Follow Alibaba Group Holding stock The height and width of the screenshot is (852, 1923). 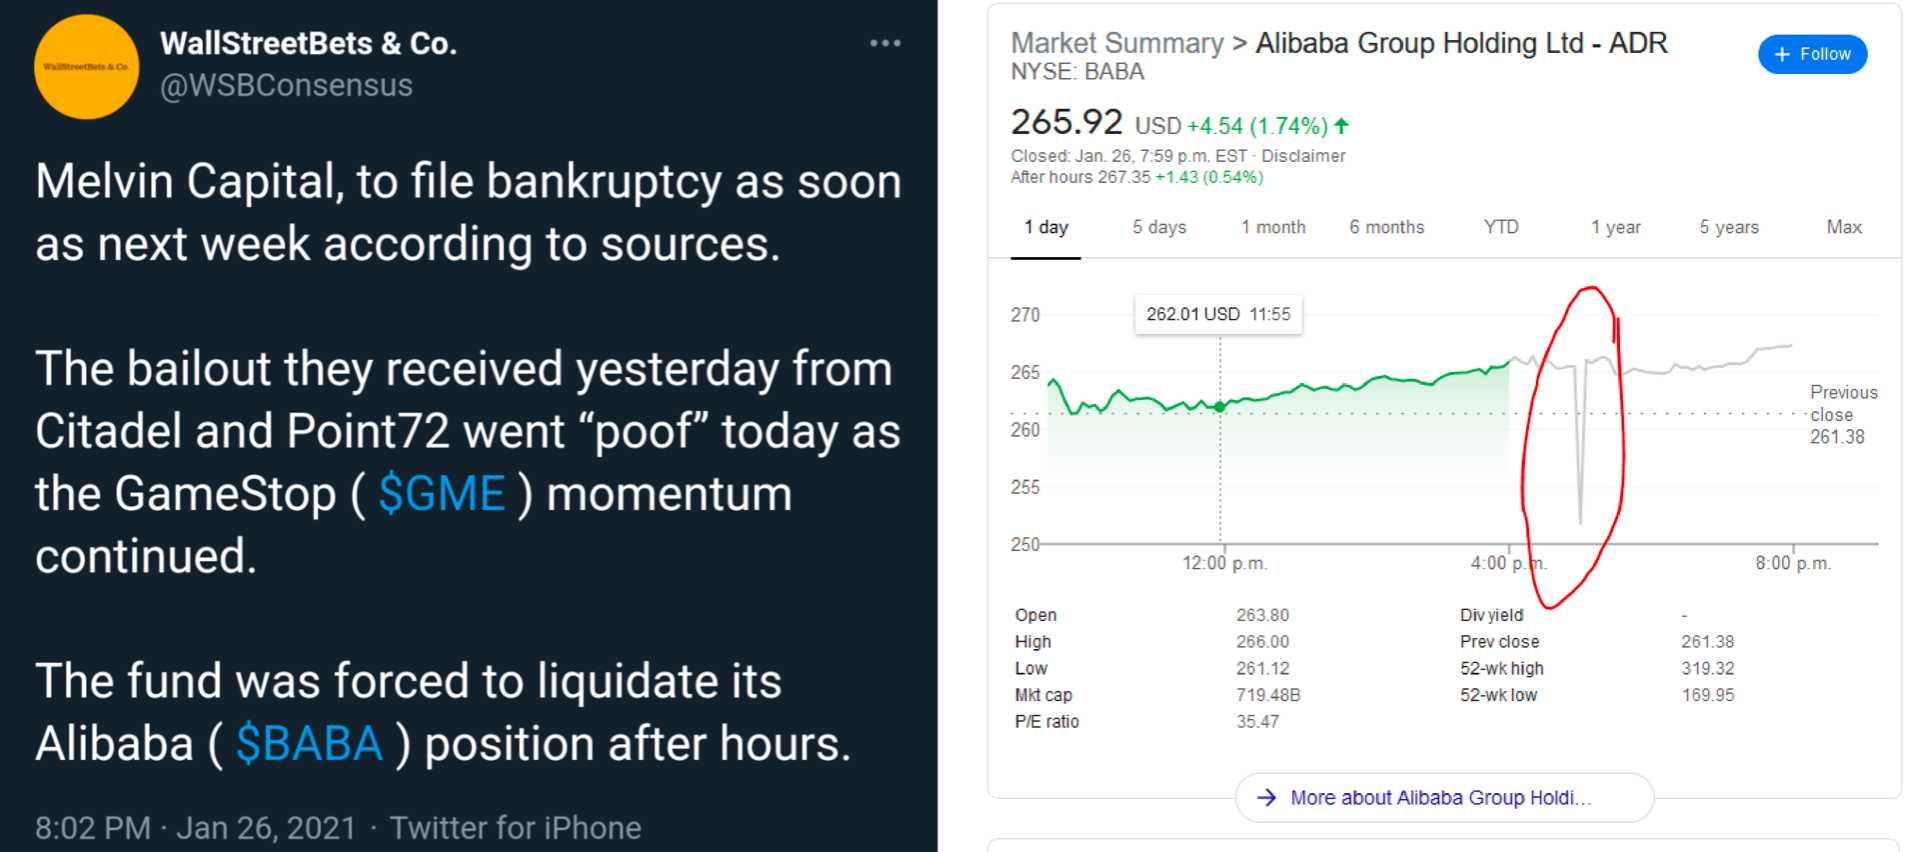click(x=1812, y=54)
